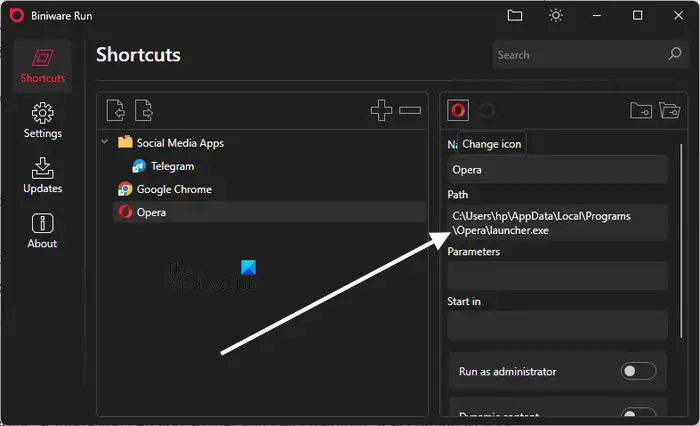
Task: Click the import shortcuts file icon
Action: coord(116,110)
